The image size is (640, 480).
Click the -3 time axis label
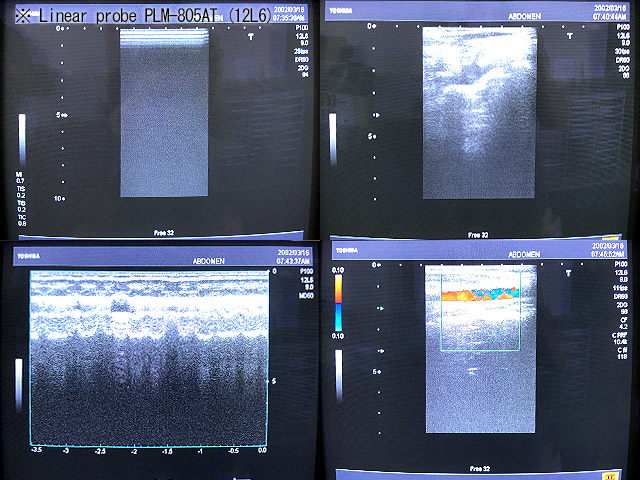click(65, 451)
